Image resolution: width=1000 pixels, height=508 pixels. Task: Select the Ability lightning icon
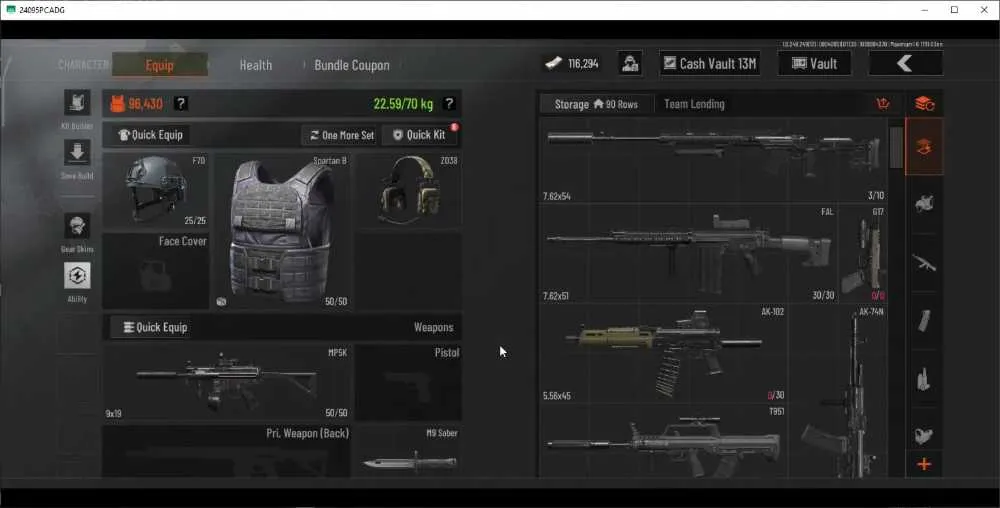coord(77,275)
